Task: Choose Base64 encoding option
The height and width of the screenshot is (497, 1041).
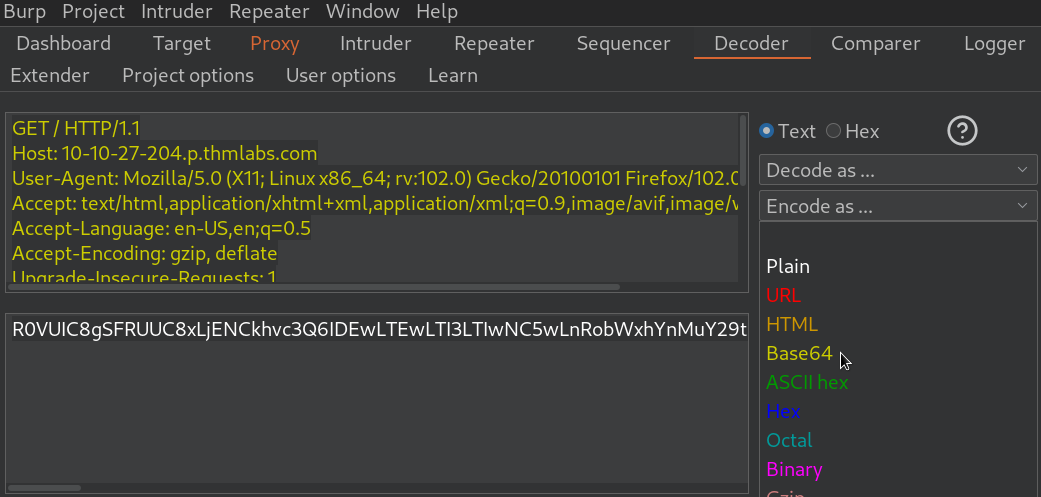Action: click(x=799, y=353)
